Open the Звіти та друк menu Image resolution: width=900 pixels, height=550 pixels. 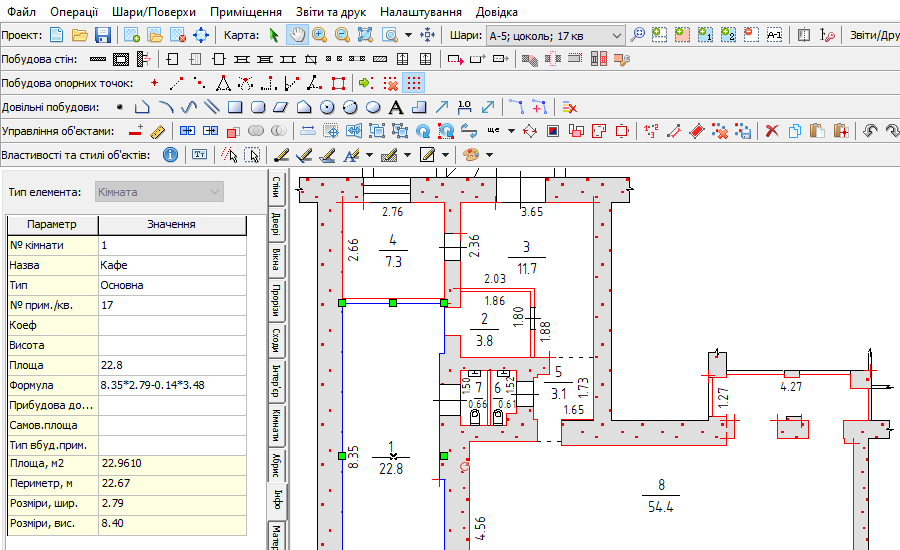[331, 11]
